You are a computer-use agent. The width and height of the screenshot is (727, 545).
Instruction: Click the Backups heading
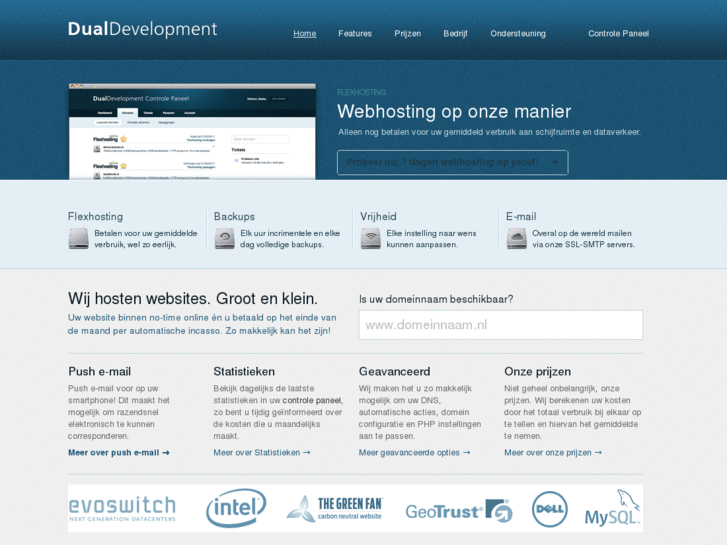pos(234,217)
